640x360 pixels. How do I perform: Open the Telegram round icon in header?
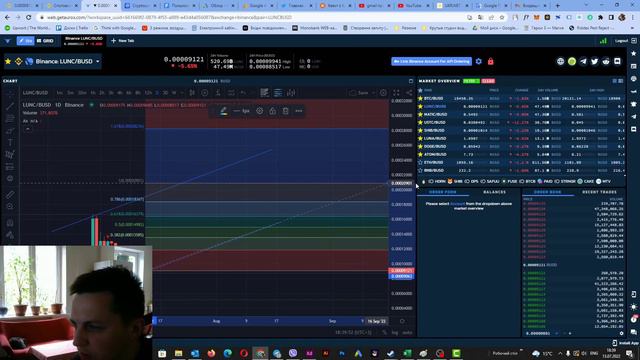tap(583, 61)
